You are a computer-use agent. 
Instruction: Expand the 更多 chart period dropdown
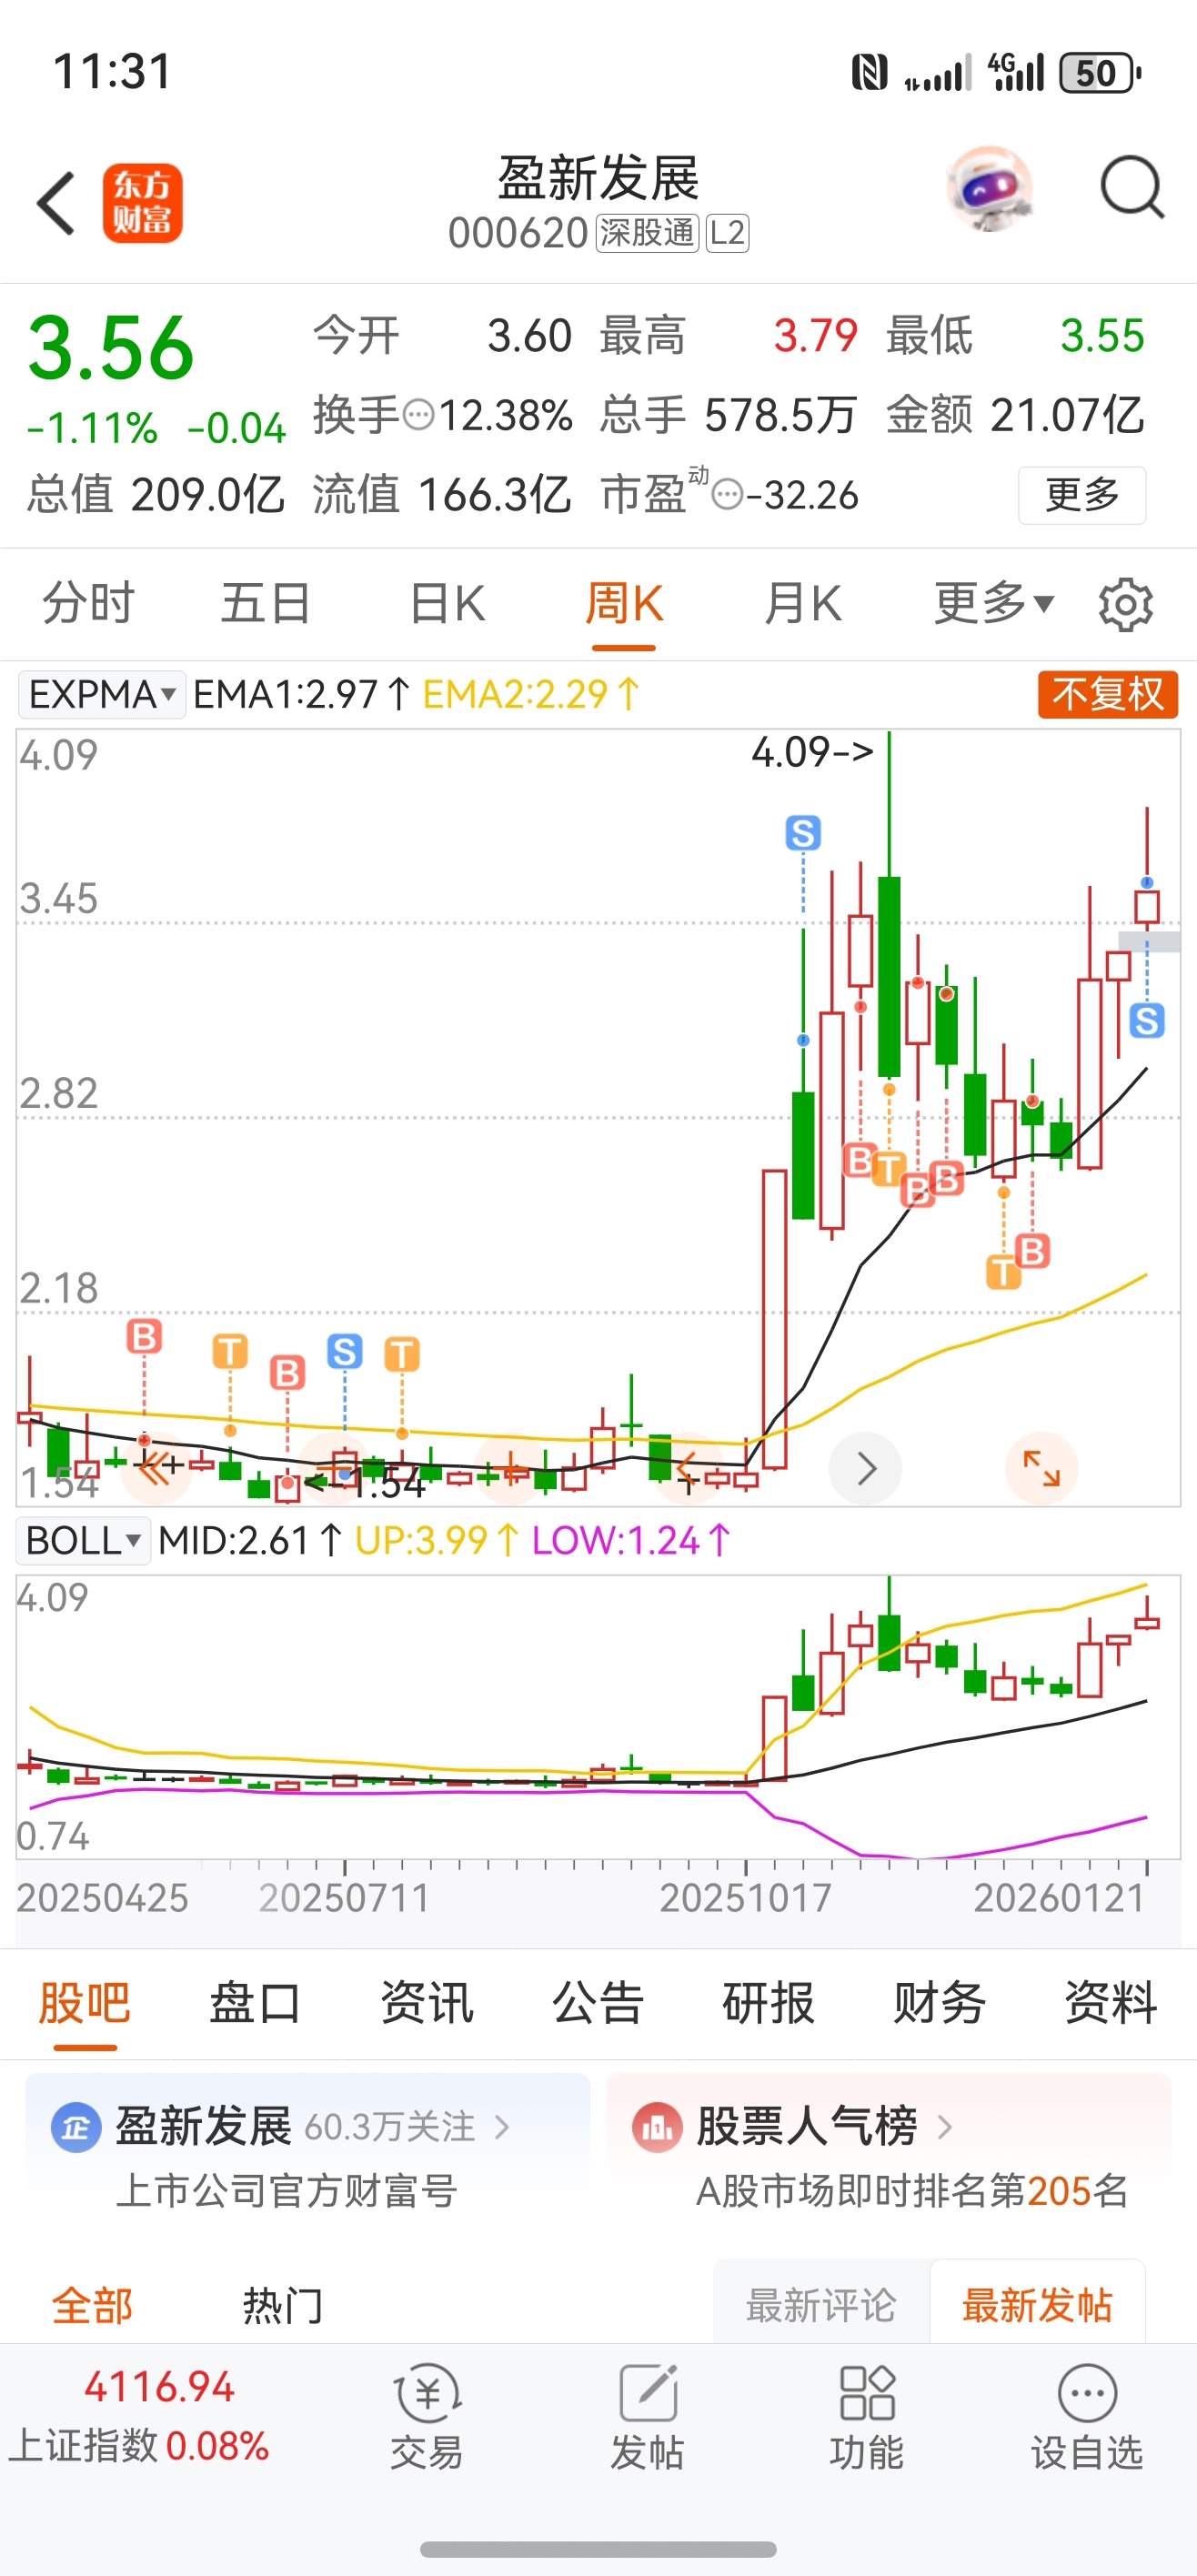(994, 603)
